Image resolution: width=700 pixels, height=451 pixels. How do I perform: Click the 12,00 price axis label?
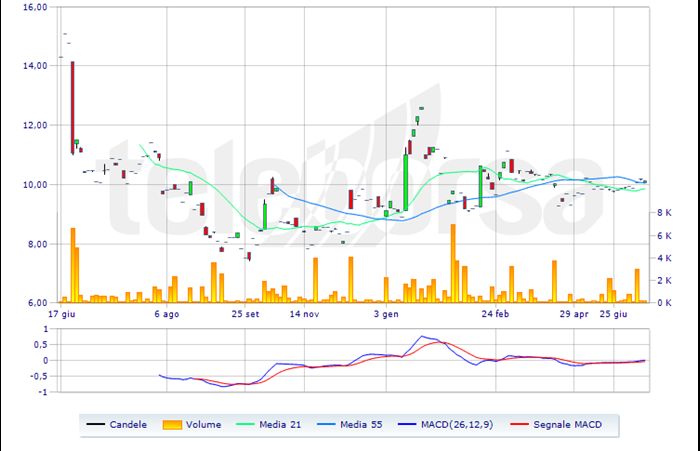coord(35,125)
